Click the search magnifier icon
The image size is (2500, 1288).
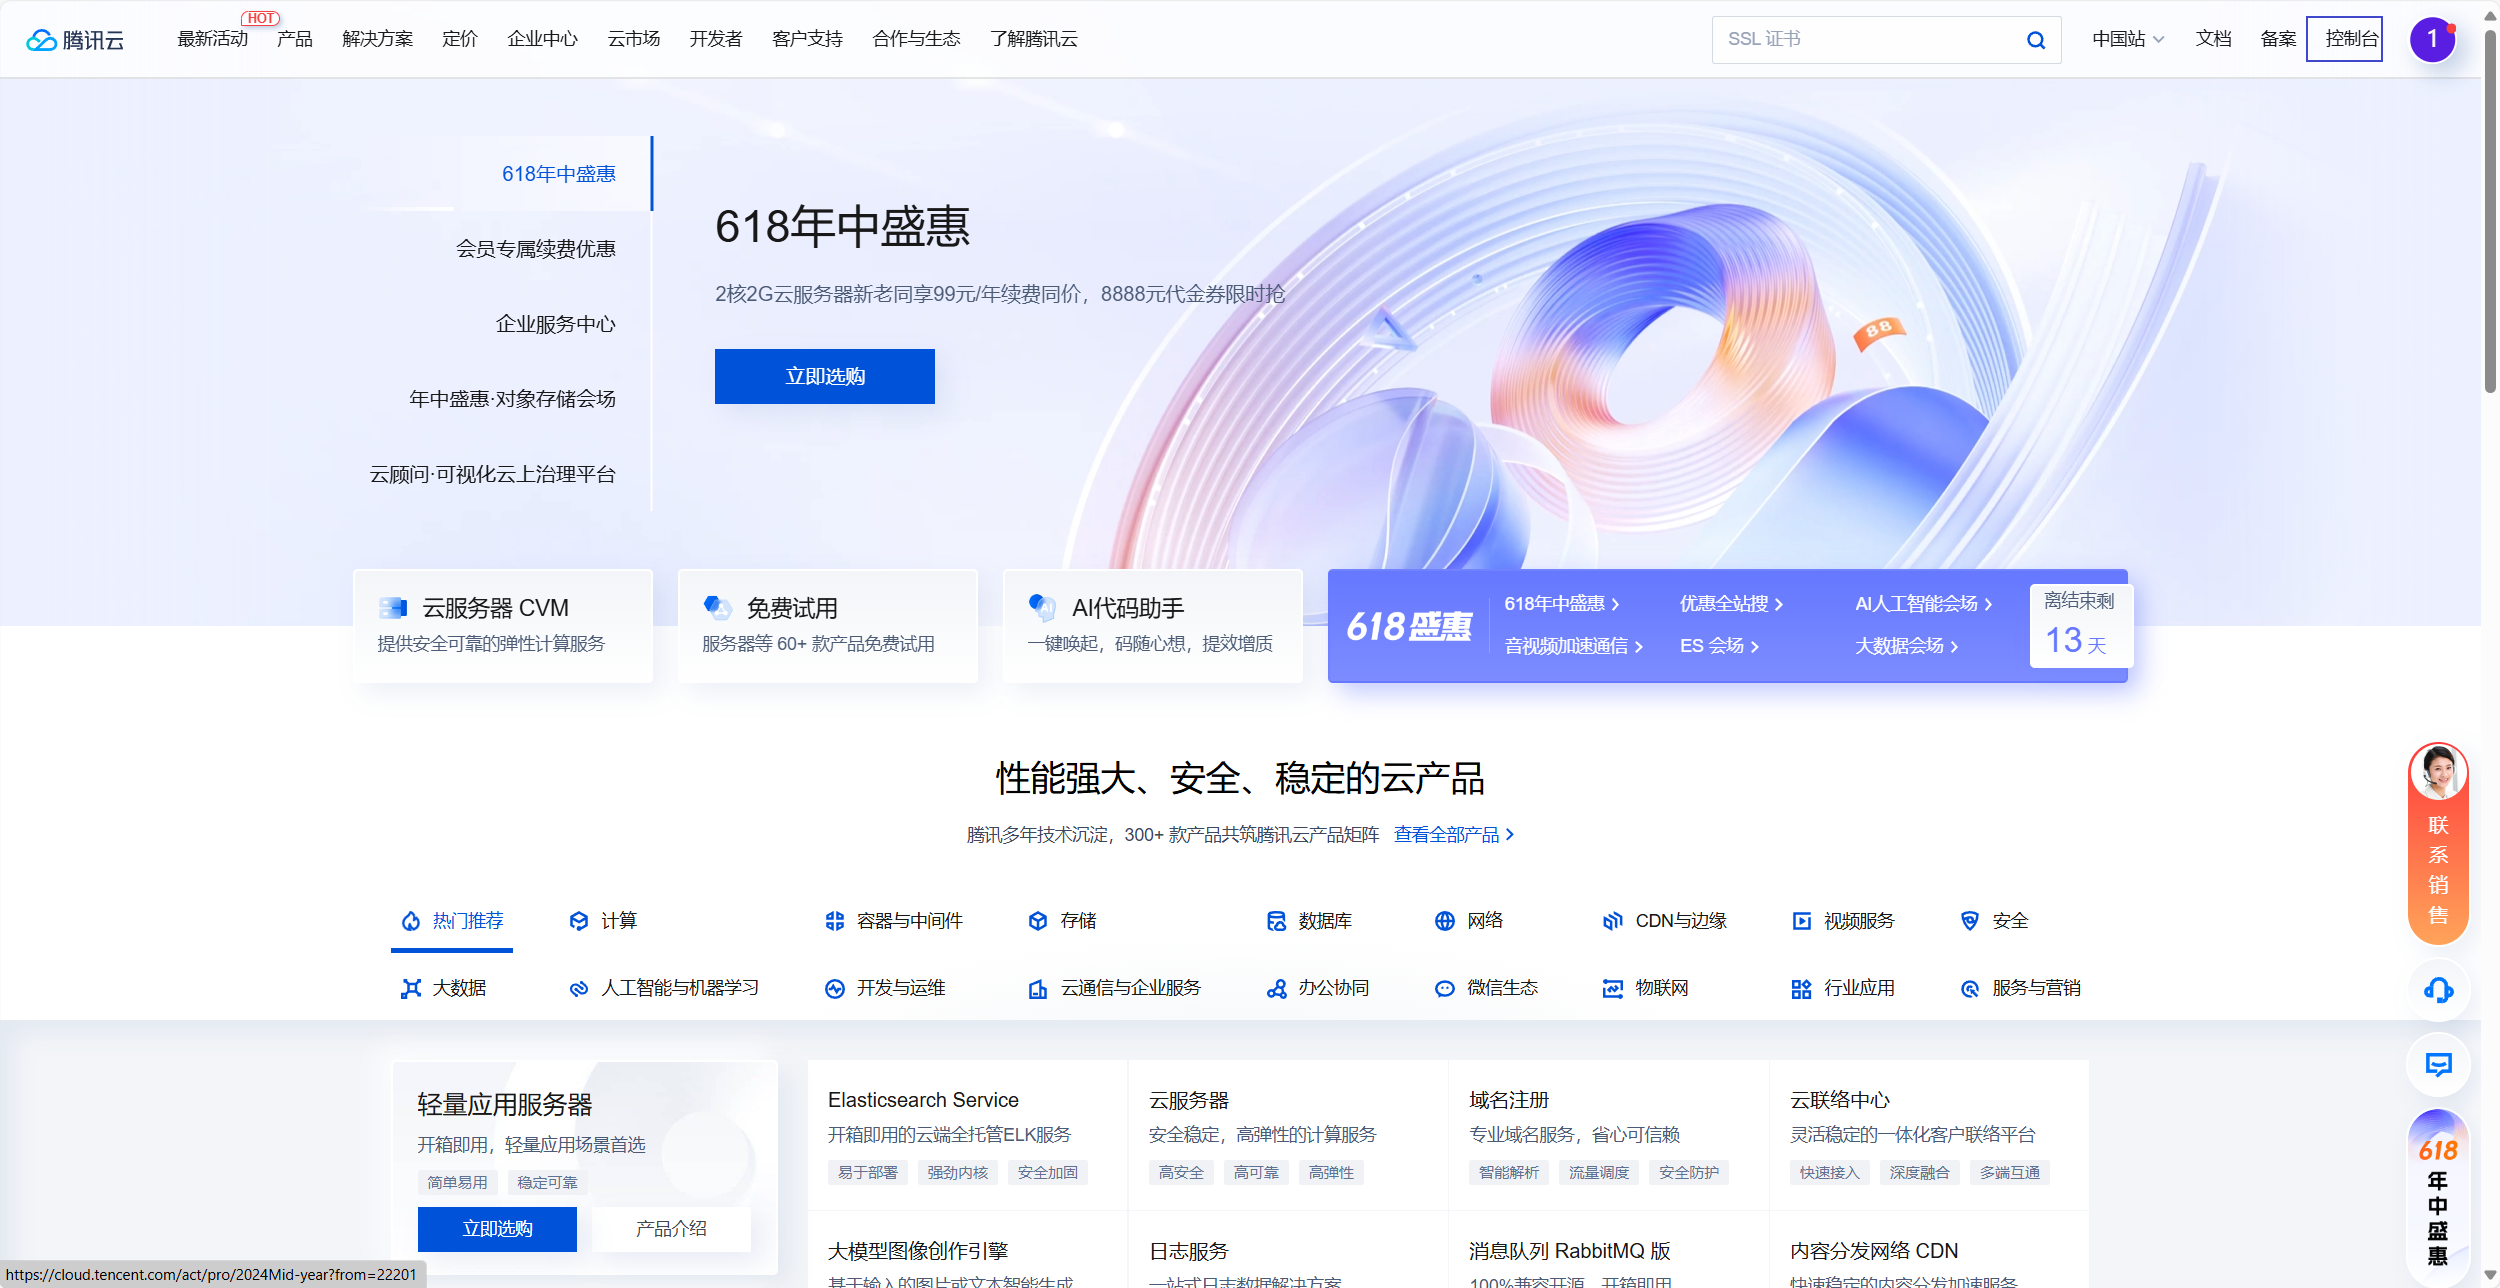(x=2035, y=40)
